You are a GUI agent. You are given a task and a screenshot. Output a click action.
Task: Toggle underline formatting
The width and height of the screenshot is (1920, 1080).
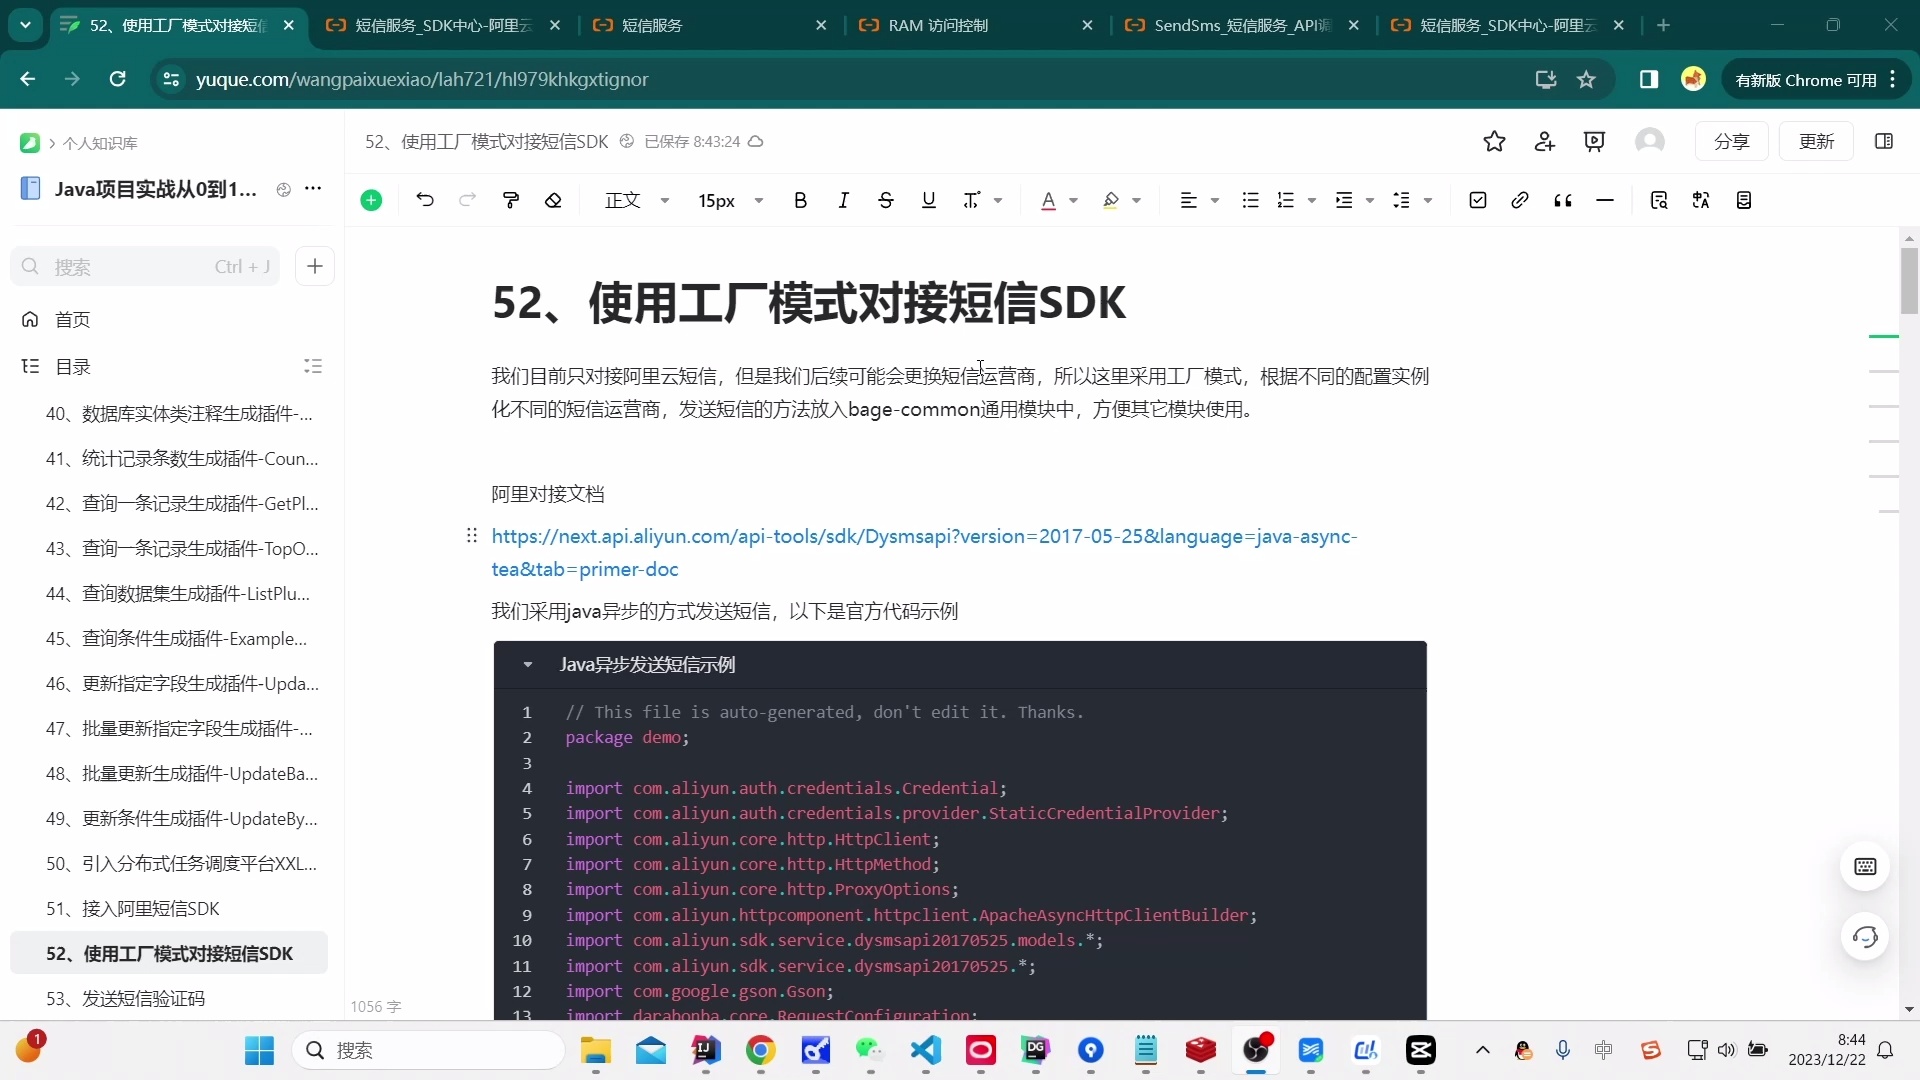point(928,200)
